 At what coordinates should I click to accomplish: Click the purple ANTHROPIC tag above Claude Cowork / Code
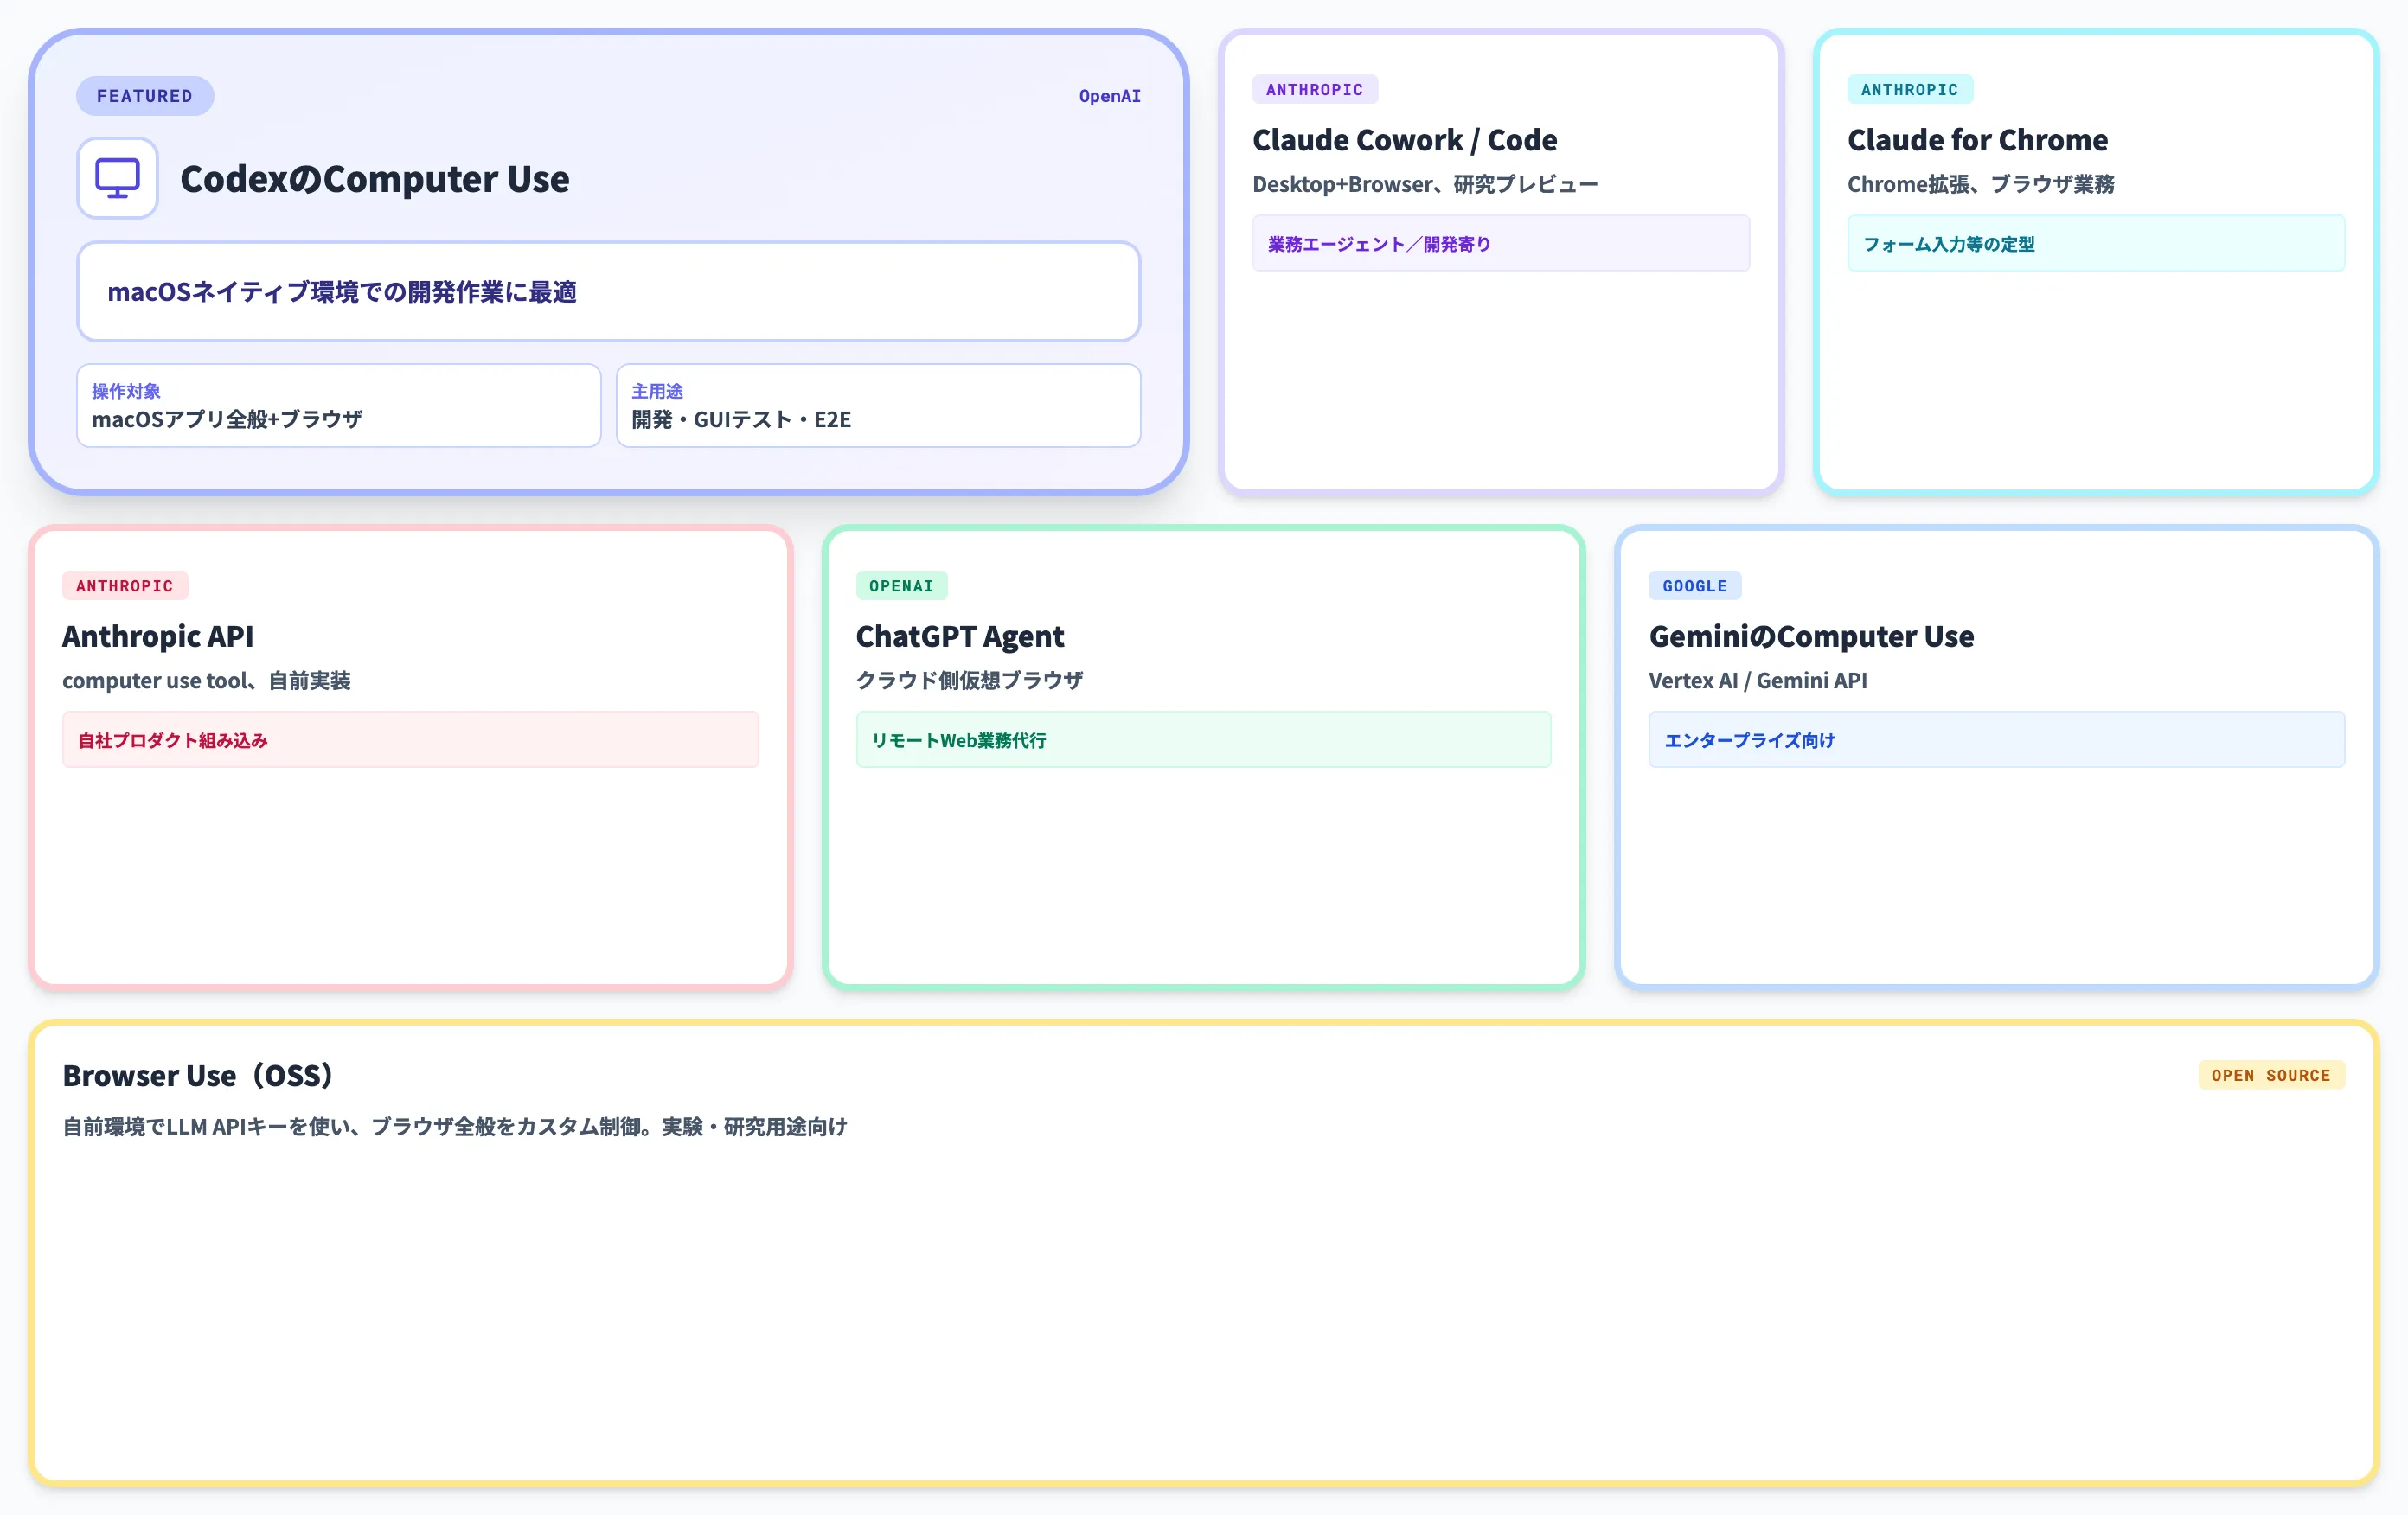point(1315,90)
